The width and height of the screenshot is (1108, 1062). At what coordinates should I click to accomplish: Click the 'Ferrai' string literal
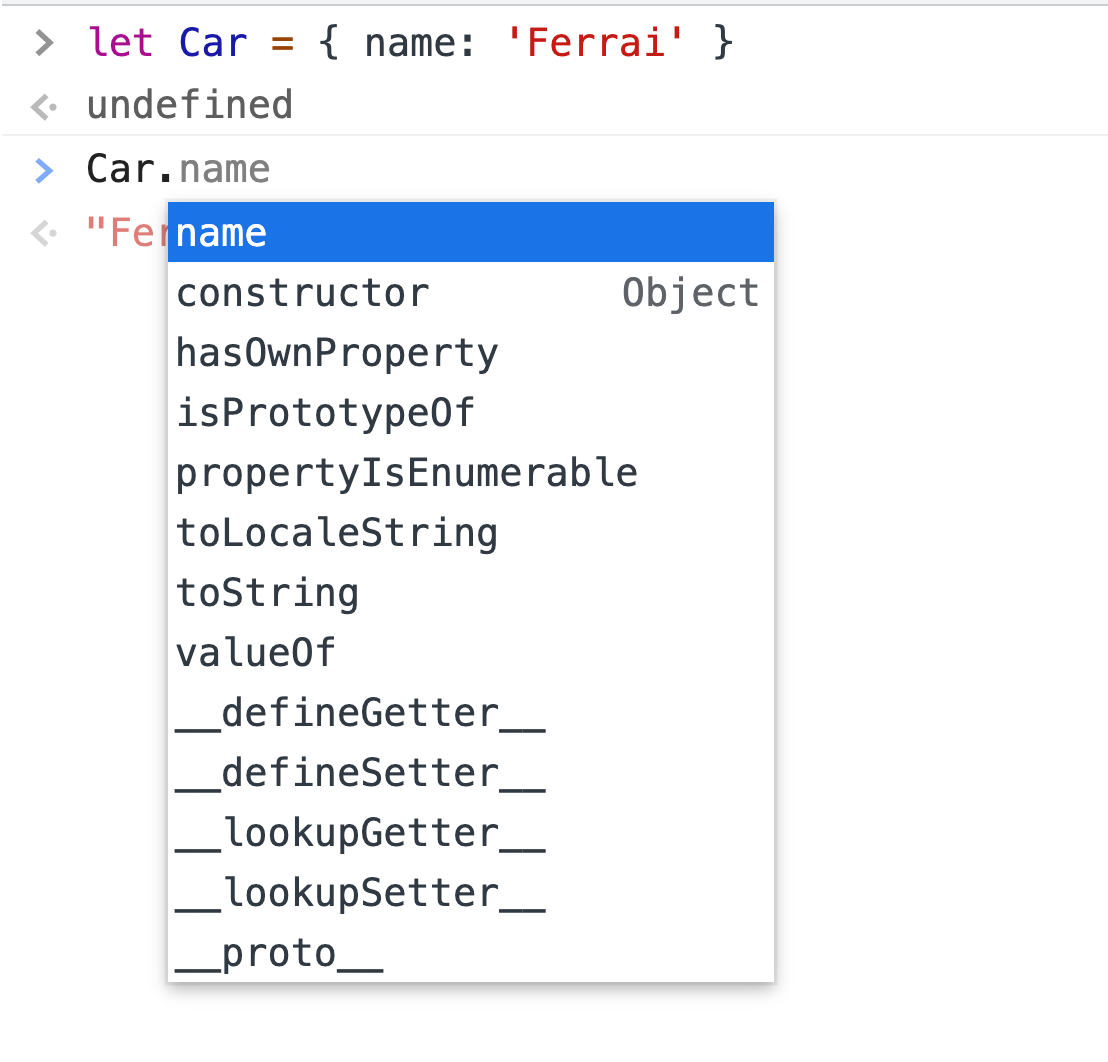click(x=597, y=42)
